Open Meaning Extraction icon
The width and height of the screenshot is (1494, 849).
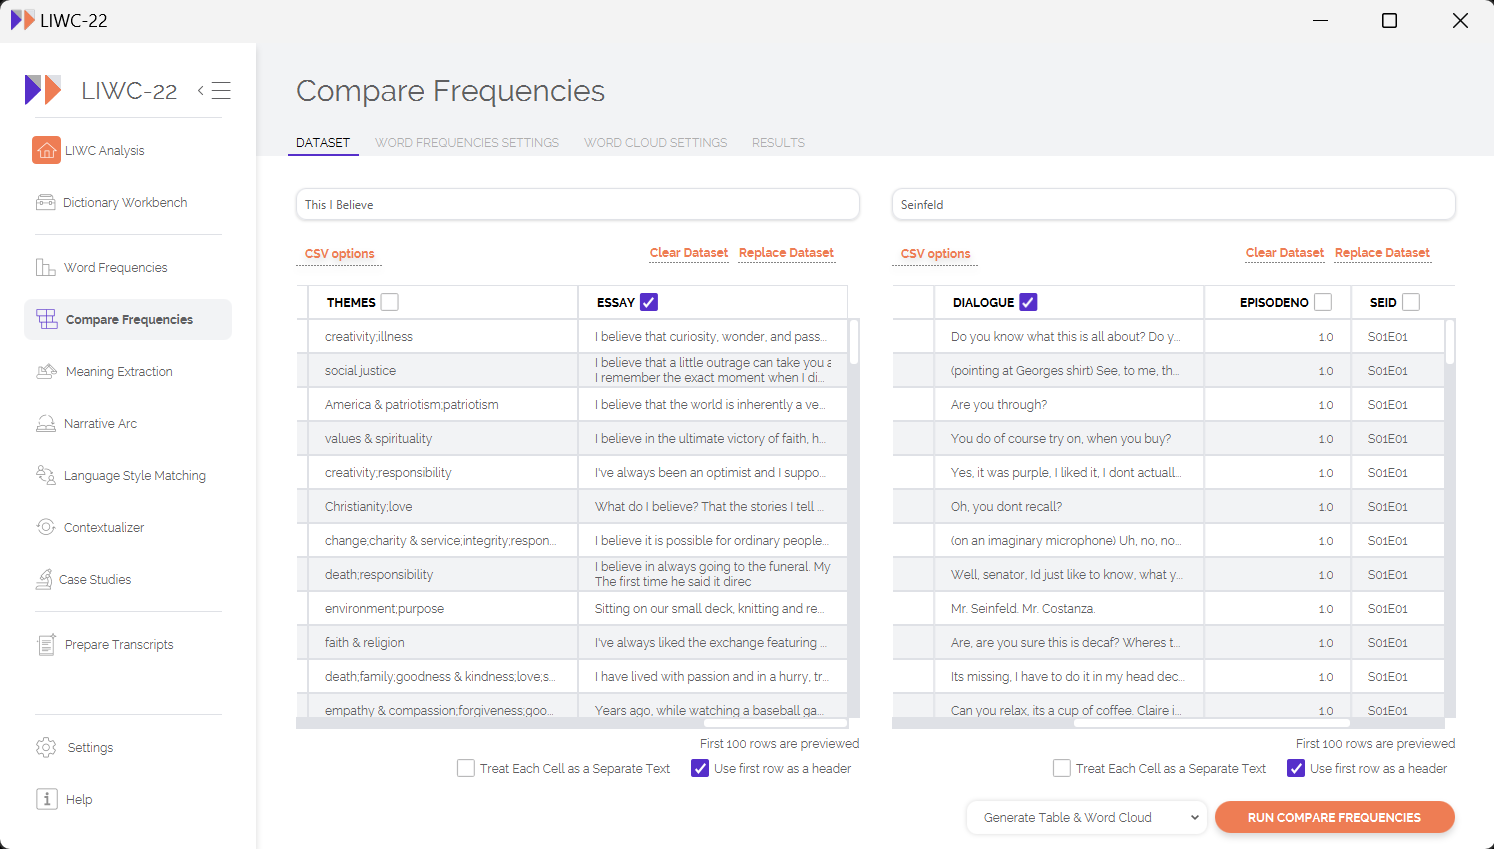(x=47, y=371)
